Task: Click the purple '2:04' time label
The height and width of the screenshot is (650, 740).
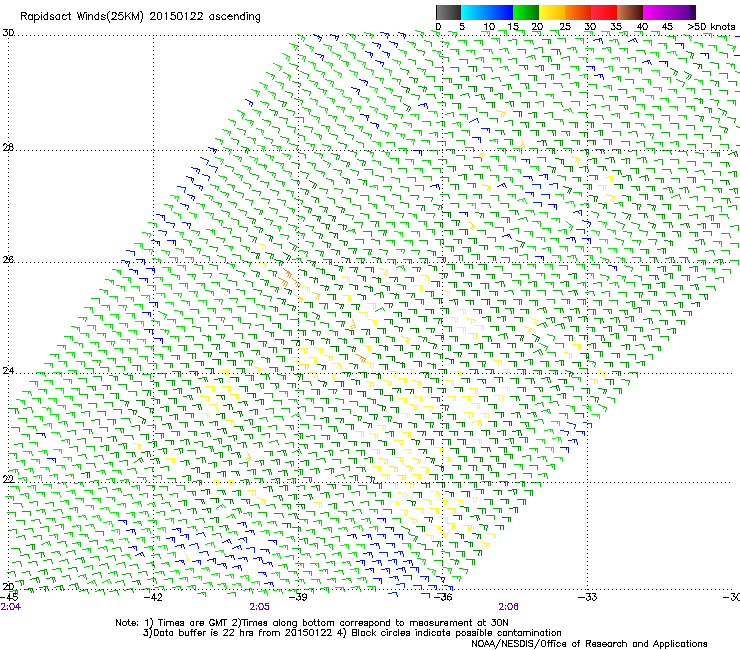Action: [x=11, y=607]
